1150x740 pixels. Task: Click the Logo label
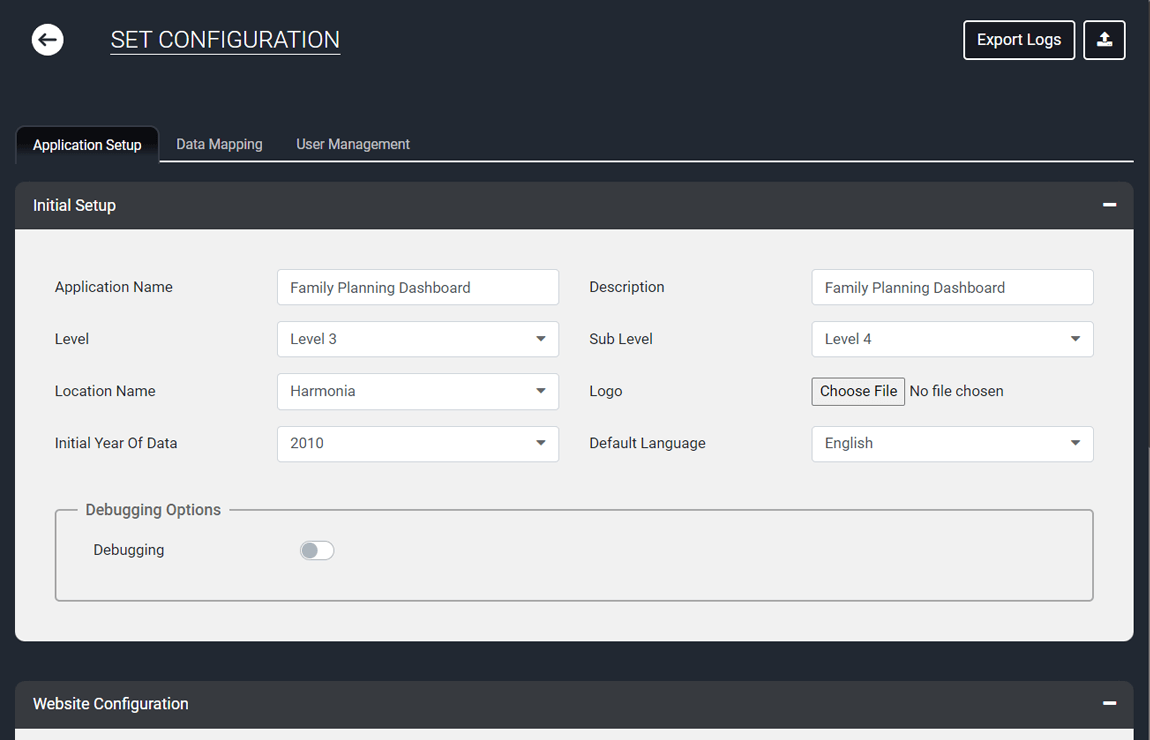(606, 391)
